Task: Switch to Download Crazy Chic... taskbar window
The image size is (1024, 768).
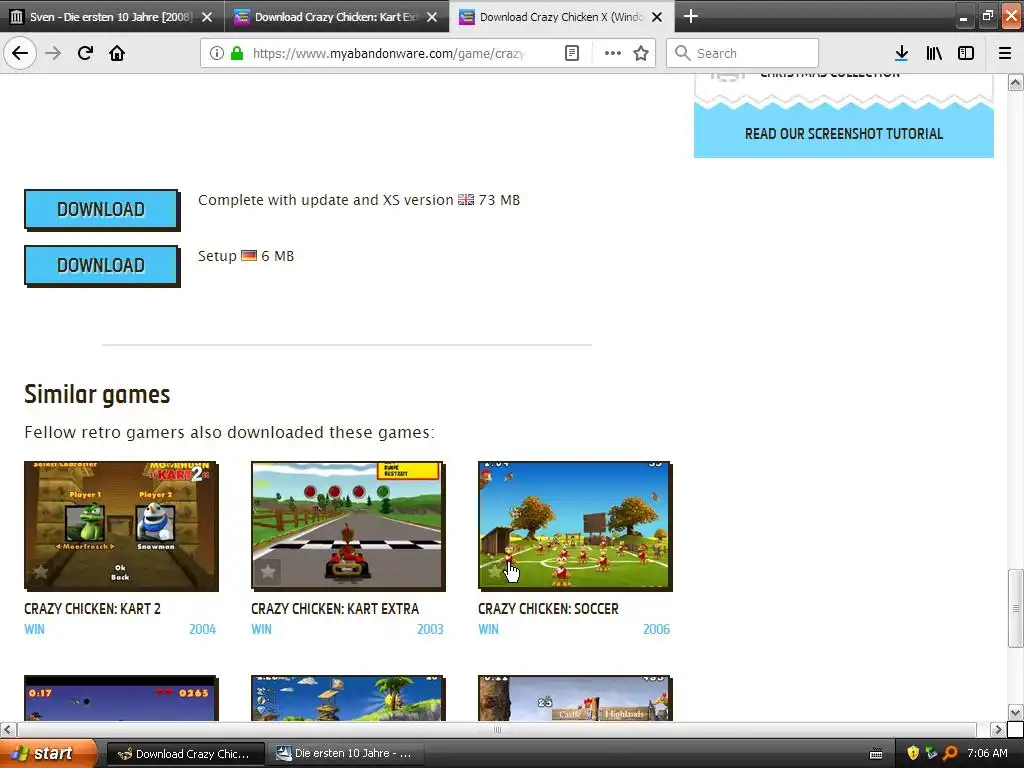Action: pos(185,754)
